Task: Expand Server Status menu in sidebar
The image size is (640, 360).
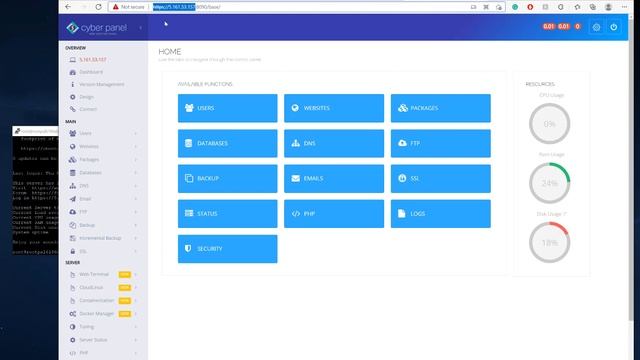Action: (102, 340)
